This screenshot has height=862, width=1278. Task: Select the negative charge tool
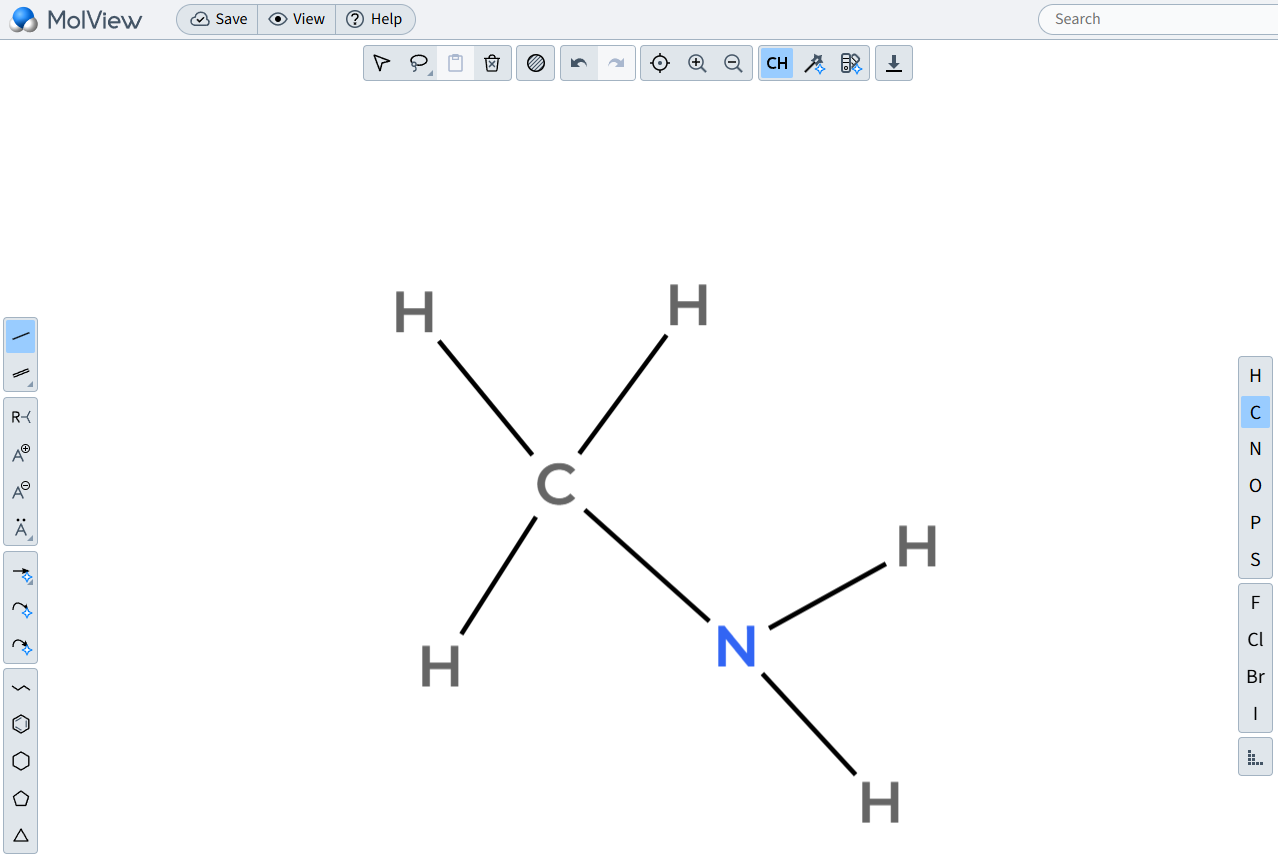coord(21,490)
